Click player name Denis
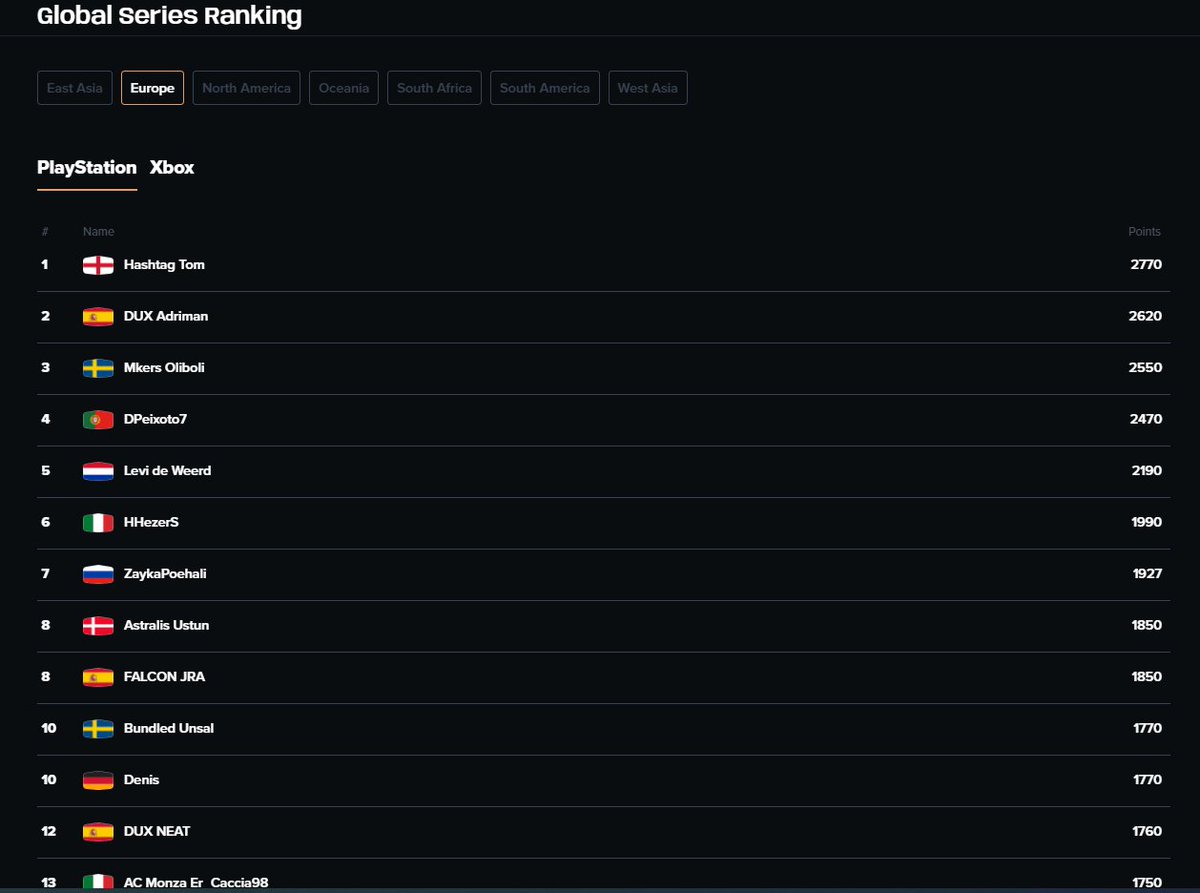 coord(141,780)
